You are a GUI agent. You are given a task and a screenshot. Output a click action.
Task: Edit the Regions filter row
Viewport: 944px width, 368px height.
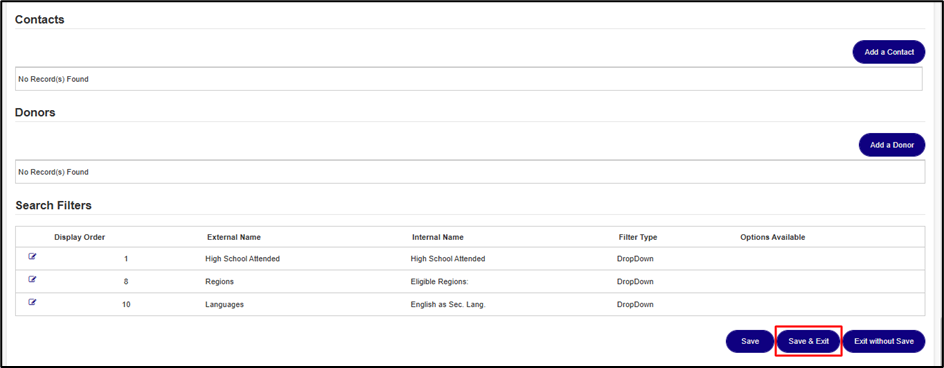coord(33,279)
